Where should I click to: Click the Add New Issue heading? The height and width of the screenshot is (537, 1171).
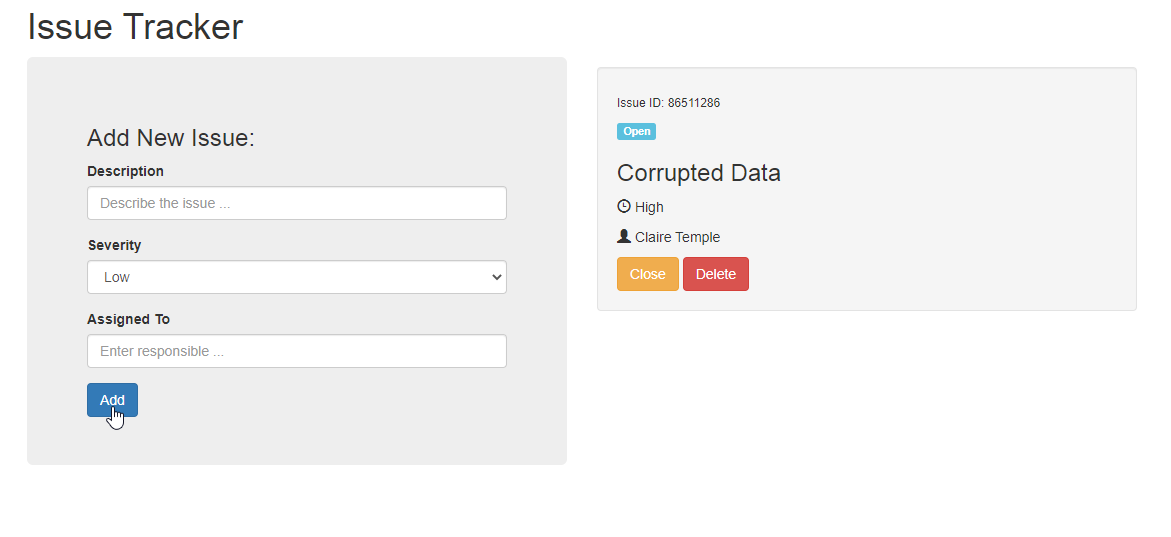171,138
